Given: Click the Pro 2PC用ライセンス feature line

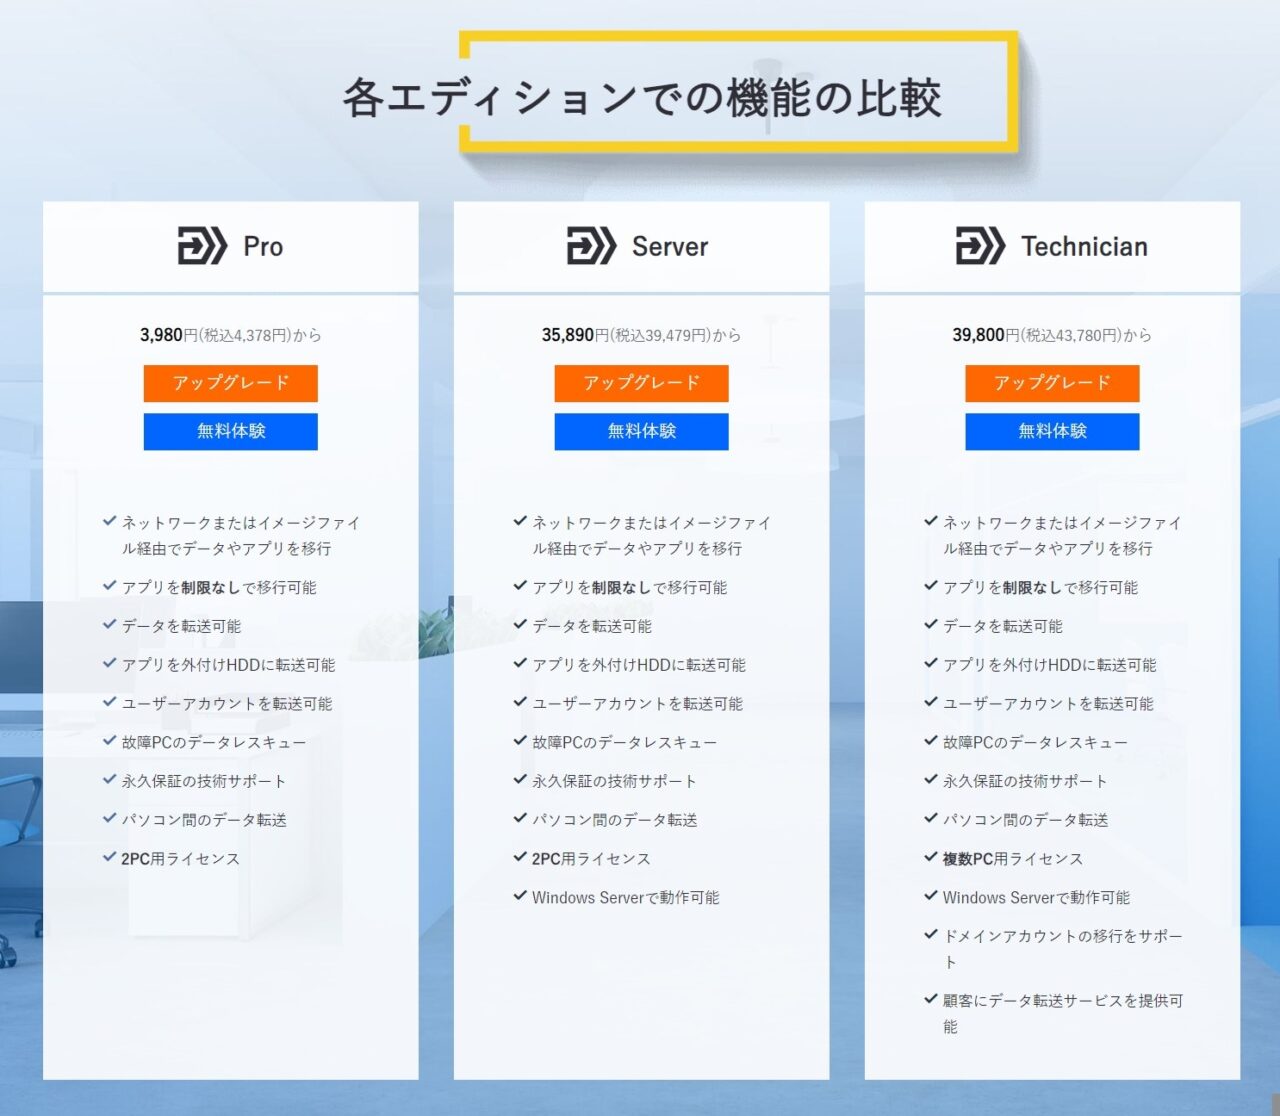Looking at the screenshot, I should point(180,859).
